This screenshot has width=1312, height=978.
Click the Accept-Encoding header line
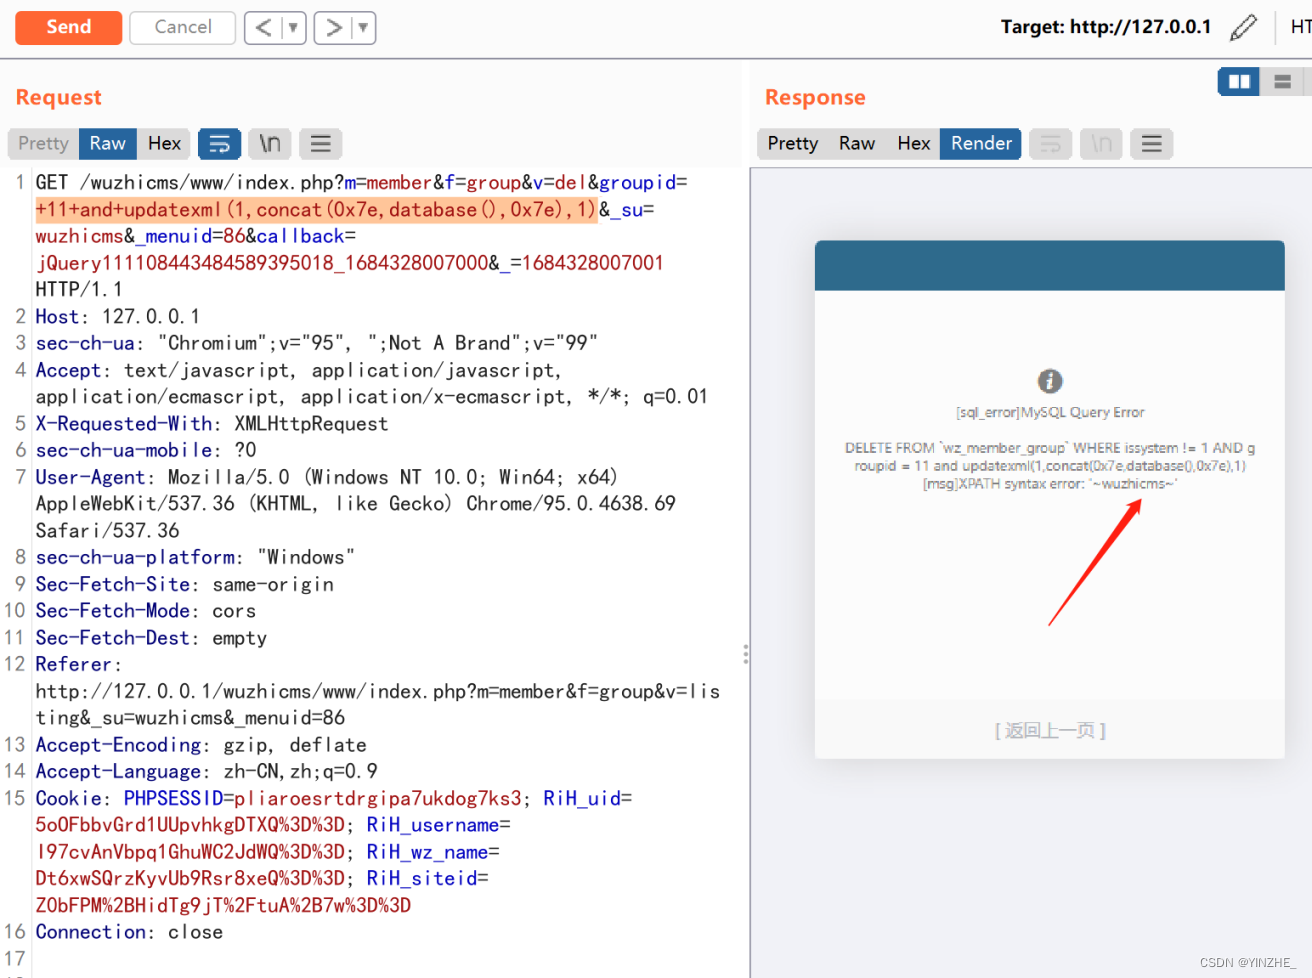[x=201, y=745]
